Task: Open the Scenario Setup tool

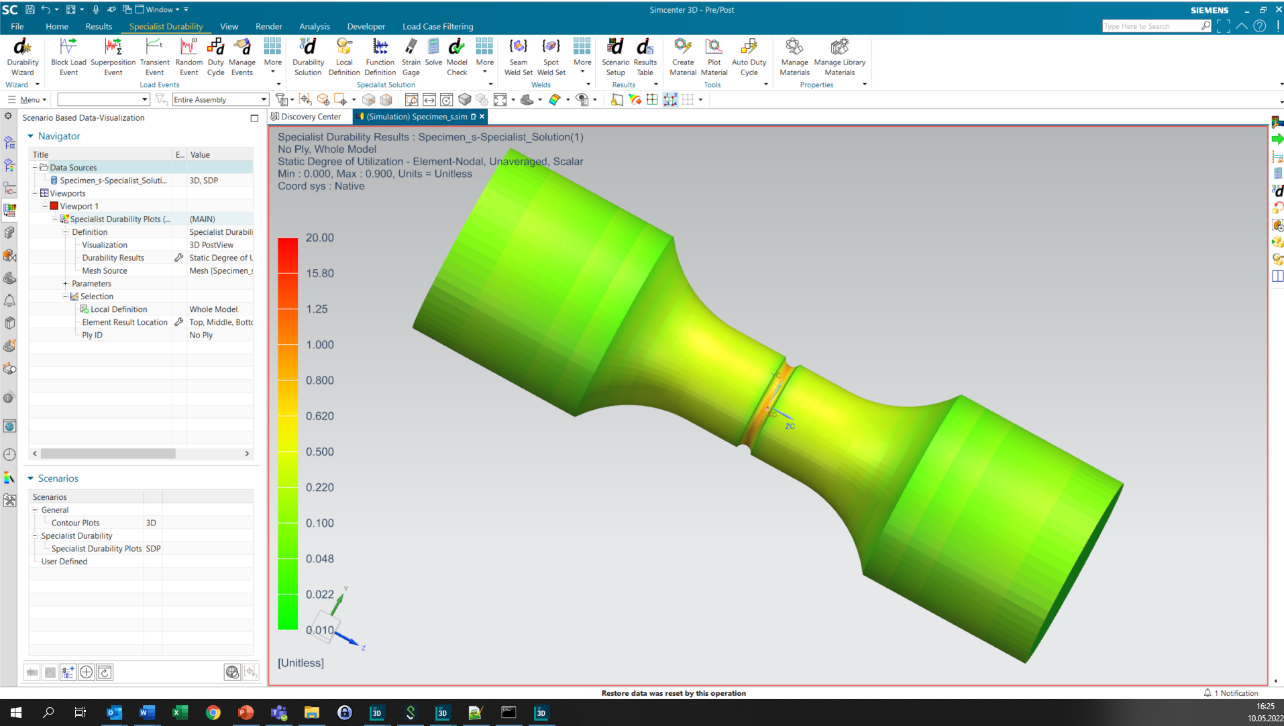Action: 615,57
